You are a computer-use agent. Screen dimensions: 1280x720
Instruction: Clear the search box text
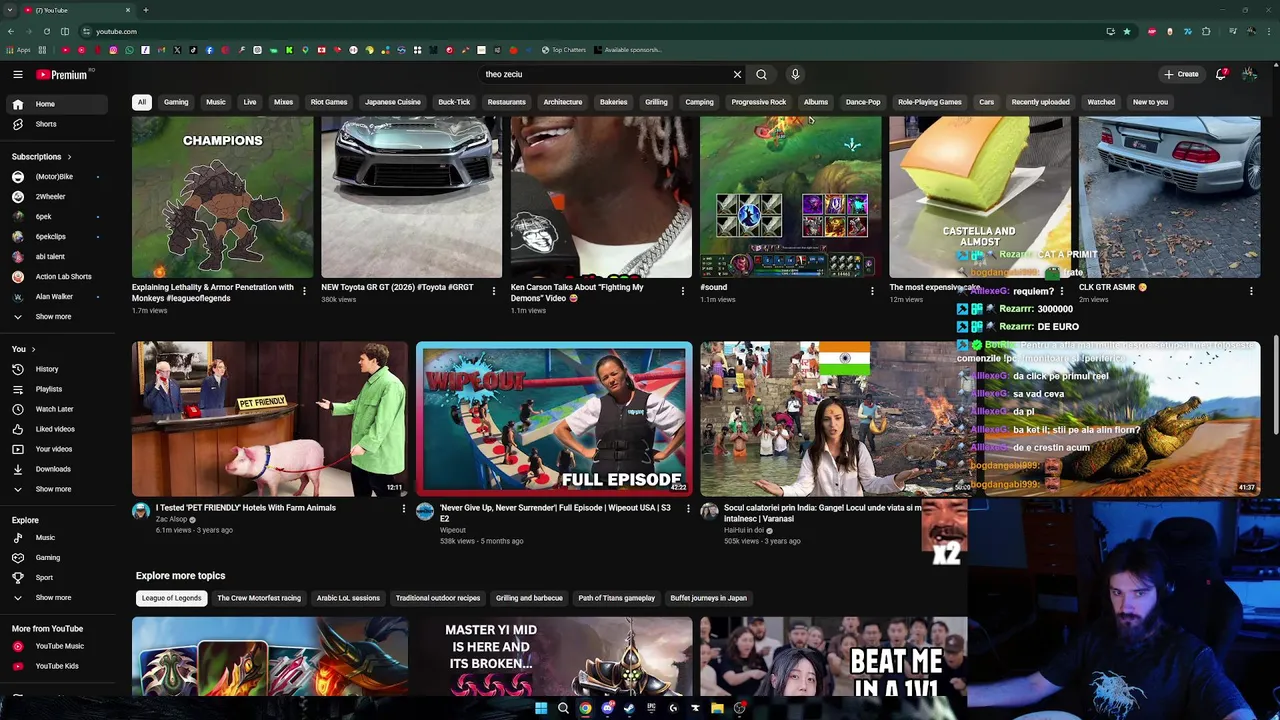coord(737,74)
